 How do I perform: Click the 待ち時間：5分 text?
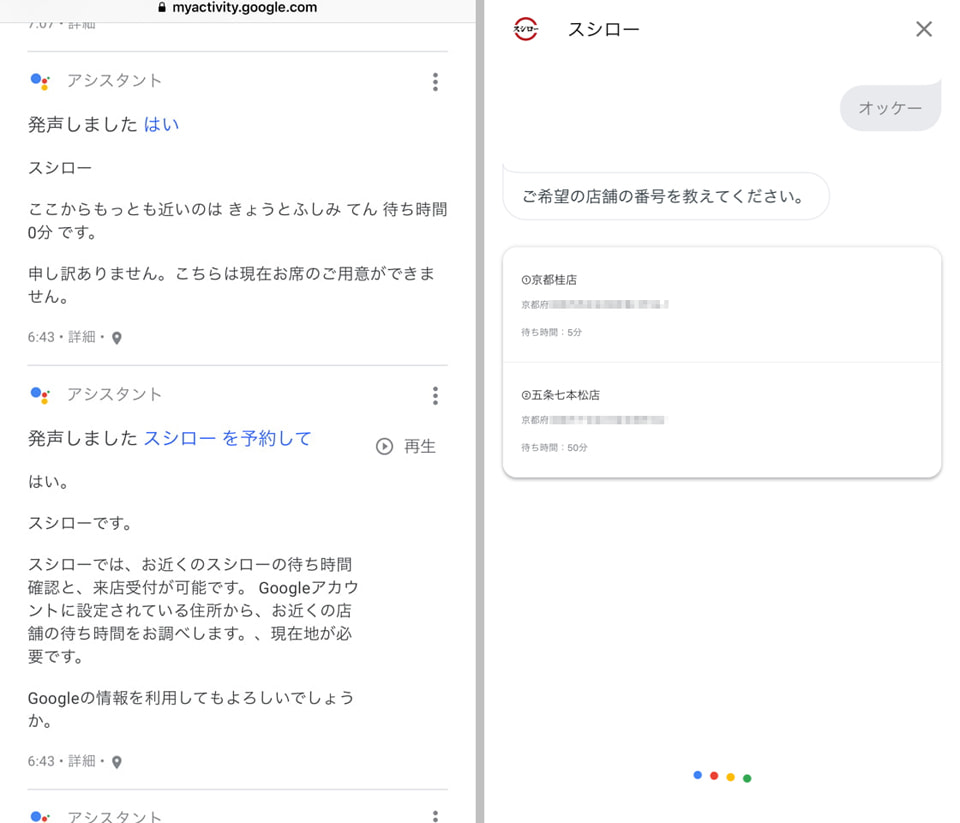551,332
